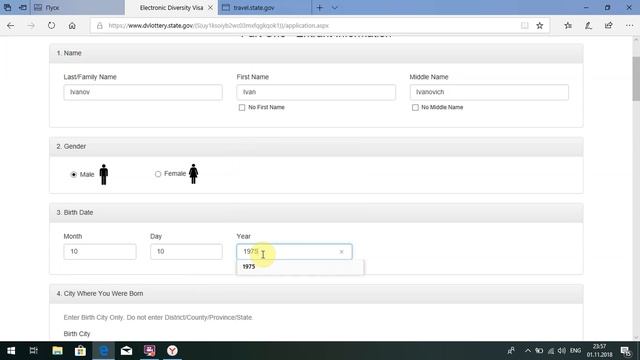
Task: Edit the Middle Name field
Action: click(x=489, y=92)
